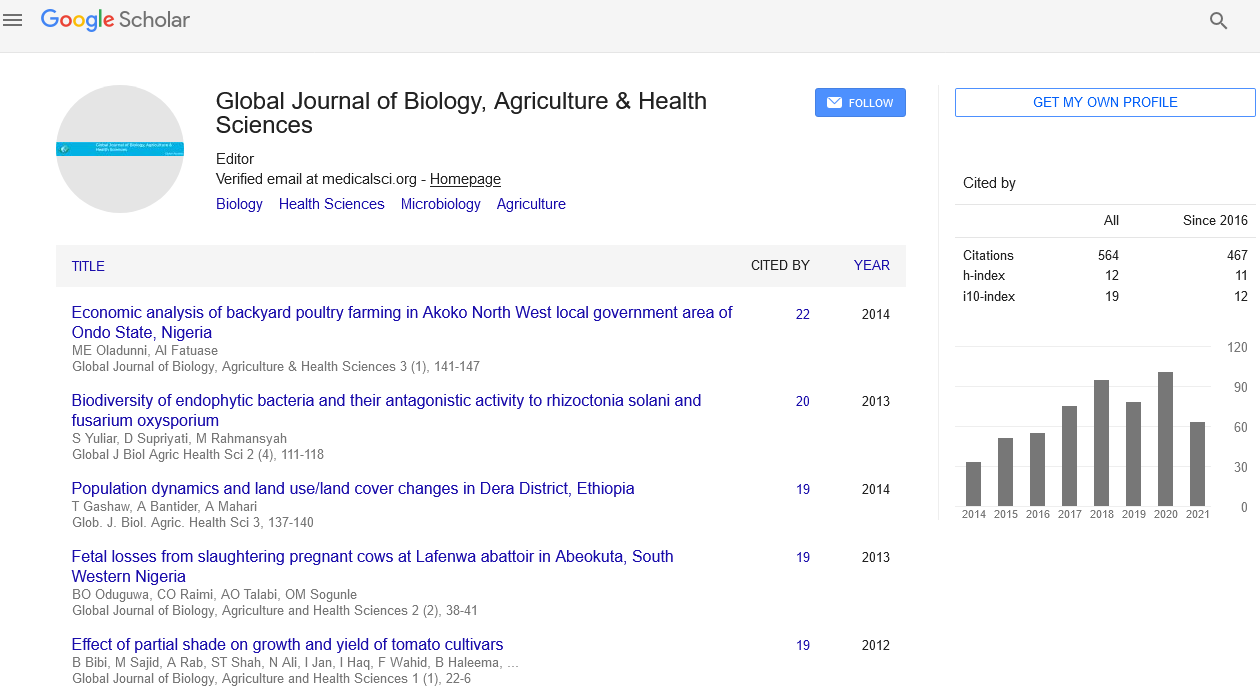This screenshot has height=697, width=1260.
Task: Open search with magnifier icon
Action: pos(1218,21)
